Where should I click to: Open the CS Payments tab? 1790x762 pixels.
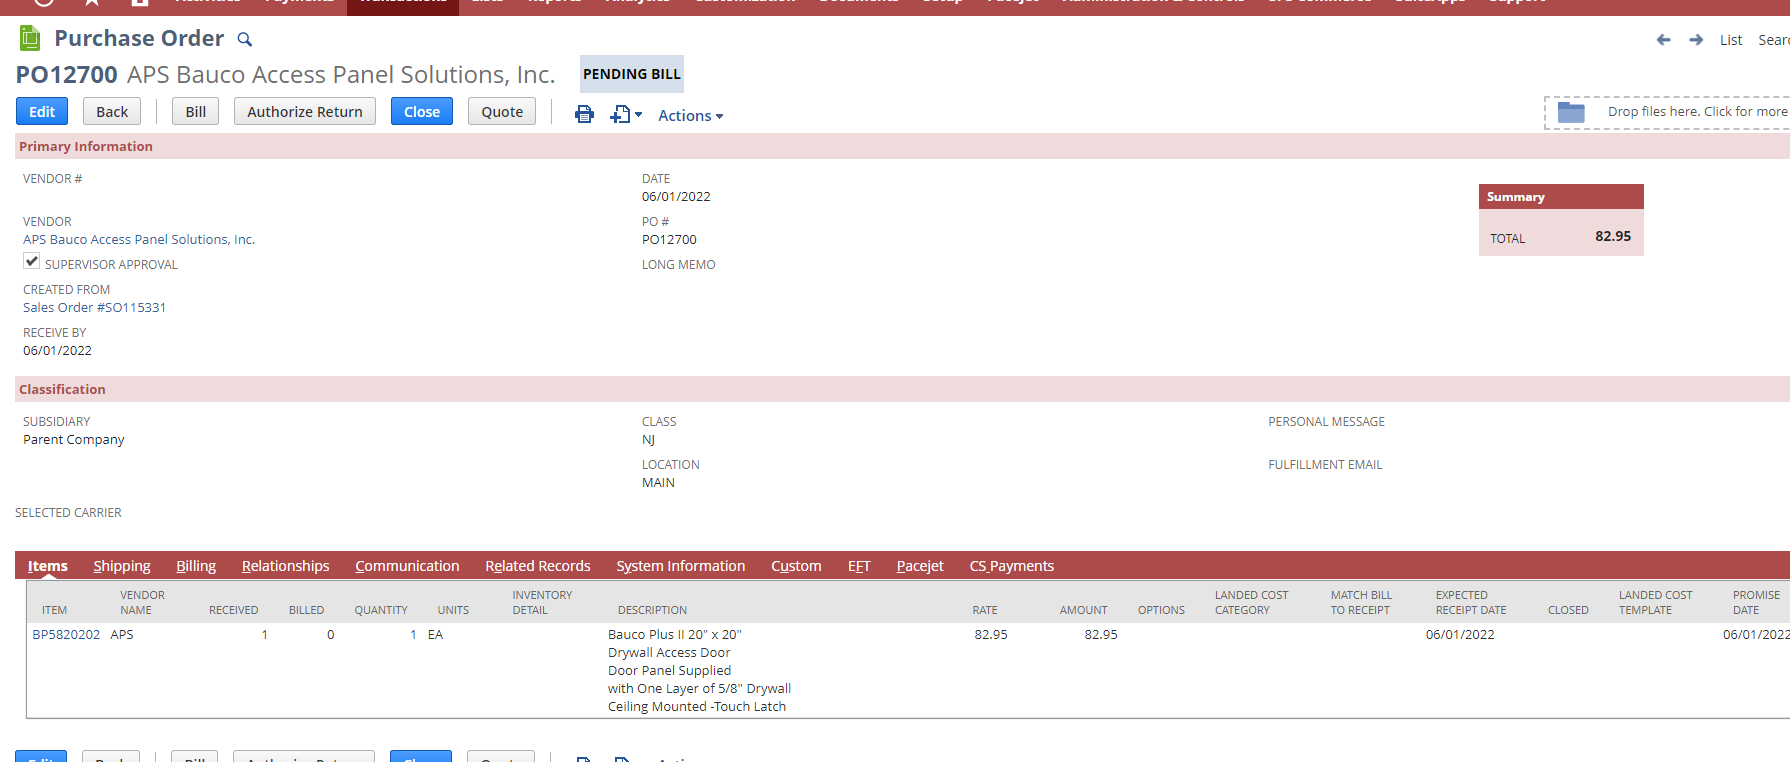[x=1012, y=566]
